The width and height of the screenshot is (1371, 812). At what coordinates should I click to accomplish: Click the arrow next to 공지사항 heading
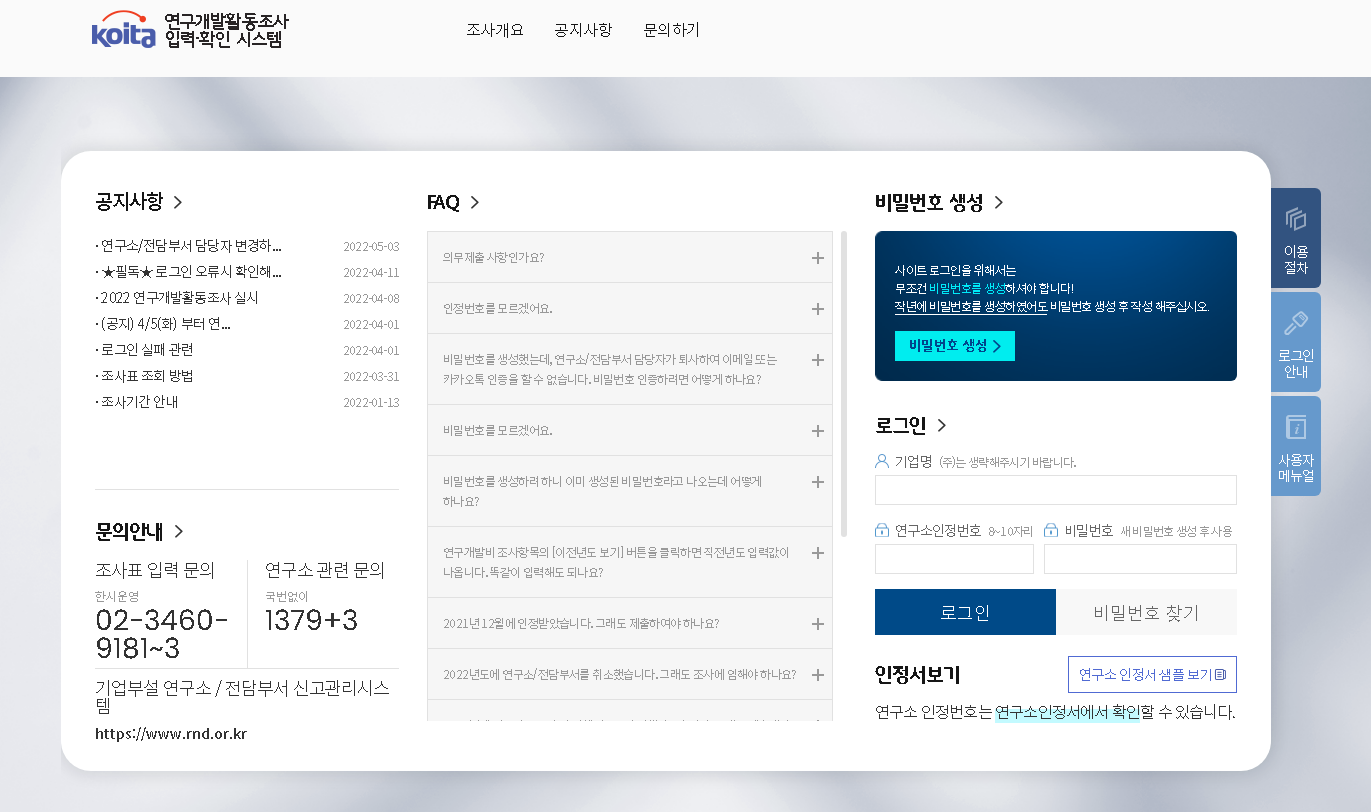[178, 202]
